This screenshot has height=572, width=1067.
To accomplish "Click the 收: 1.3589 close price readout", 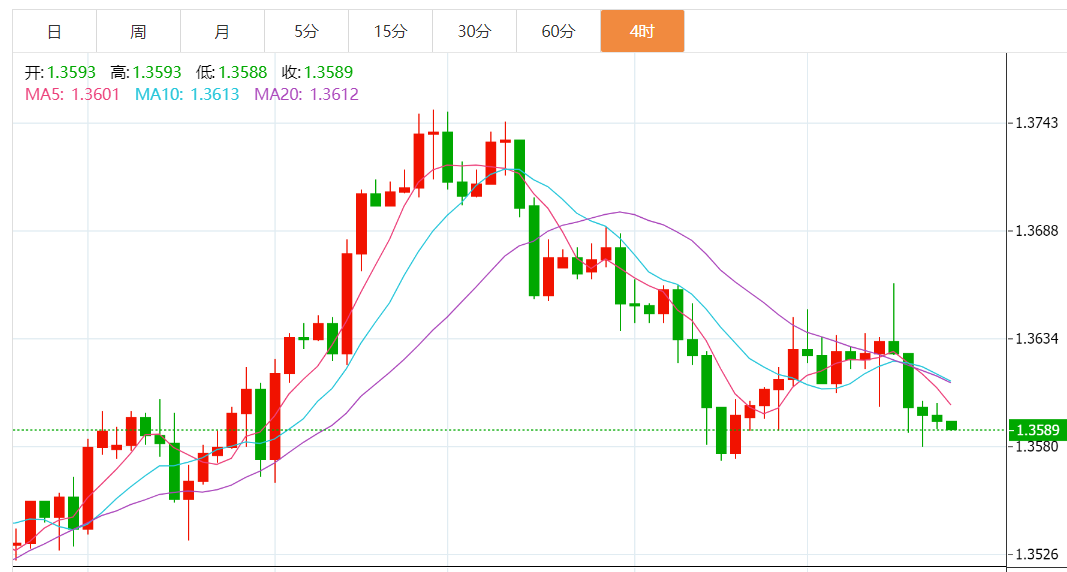I will pos(317,73).
